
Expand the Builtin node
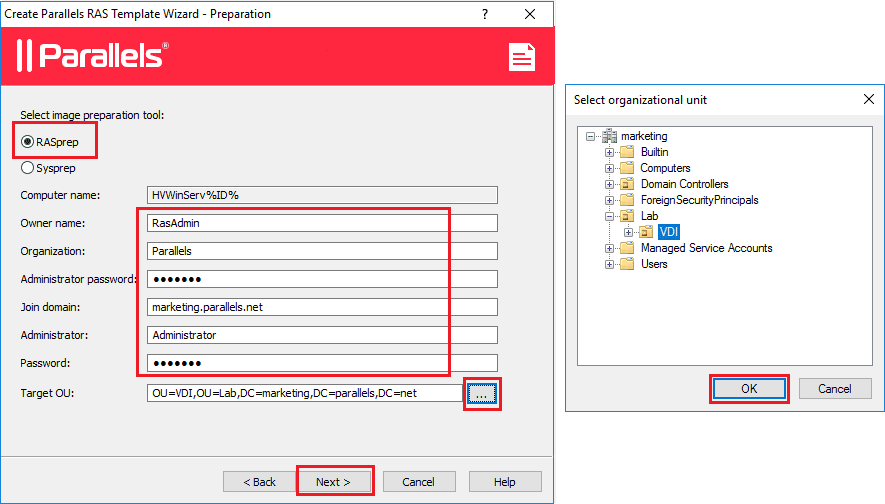tap(609, 152)
